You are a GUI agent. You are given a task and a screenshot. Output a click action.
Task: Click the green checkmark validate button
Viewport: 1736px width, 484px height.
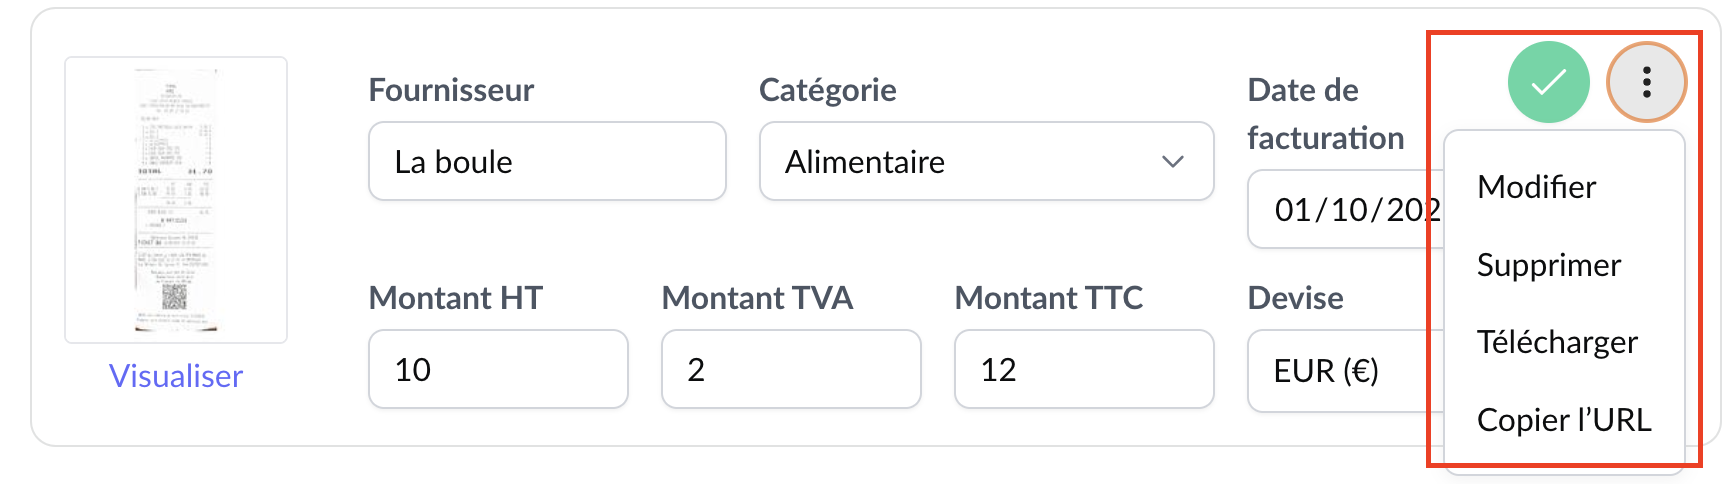(x=1548, y=82)
